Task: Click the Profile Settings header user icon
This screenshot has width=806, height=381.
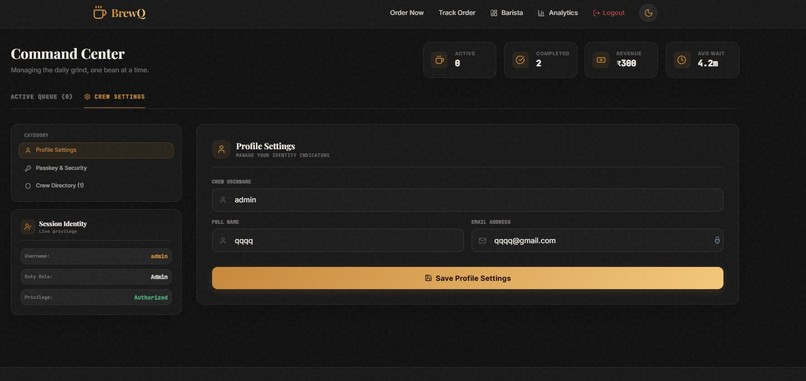Action: [222, 149]
